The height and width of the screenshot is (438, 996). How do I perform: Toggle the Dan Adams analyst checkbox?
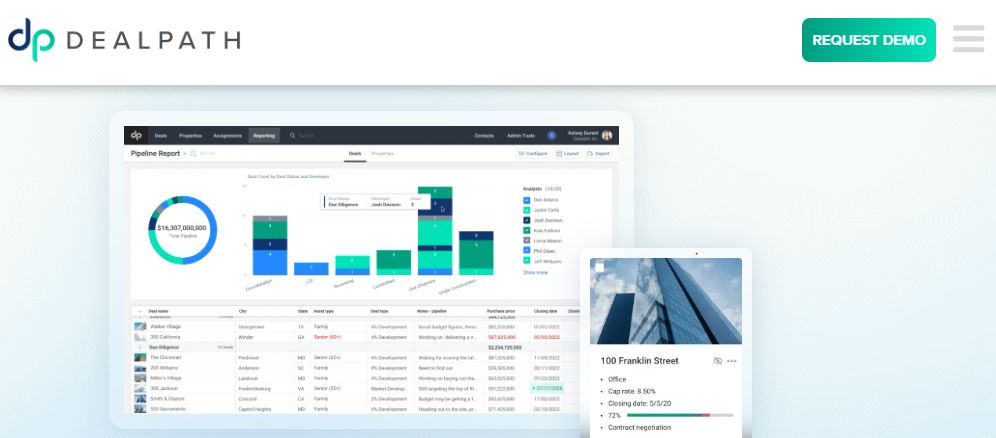coord(527,200)
